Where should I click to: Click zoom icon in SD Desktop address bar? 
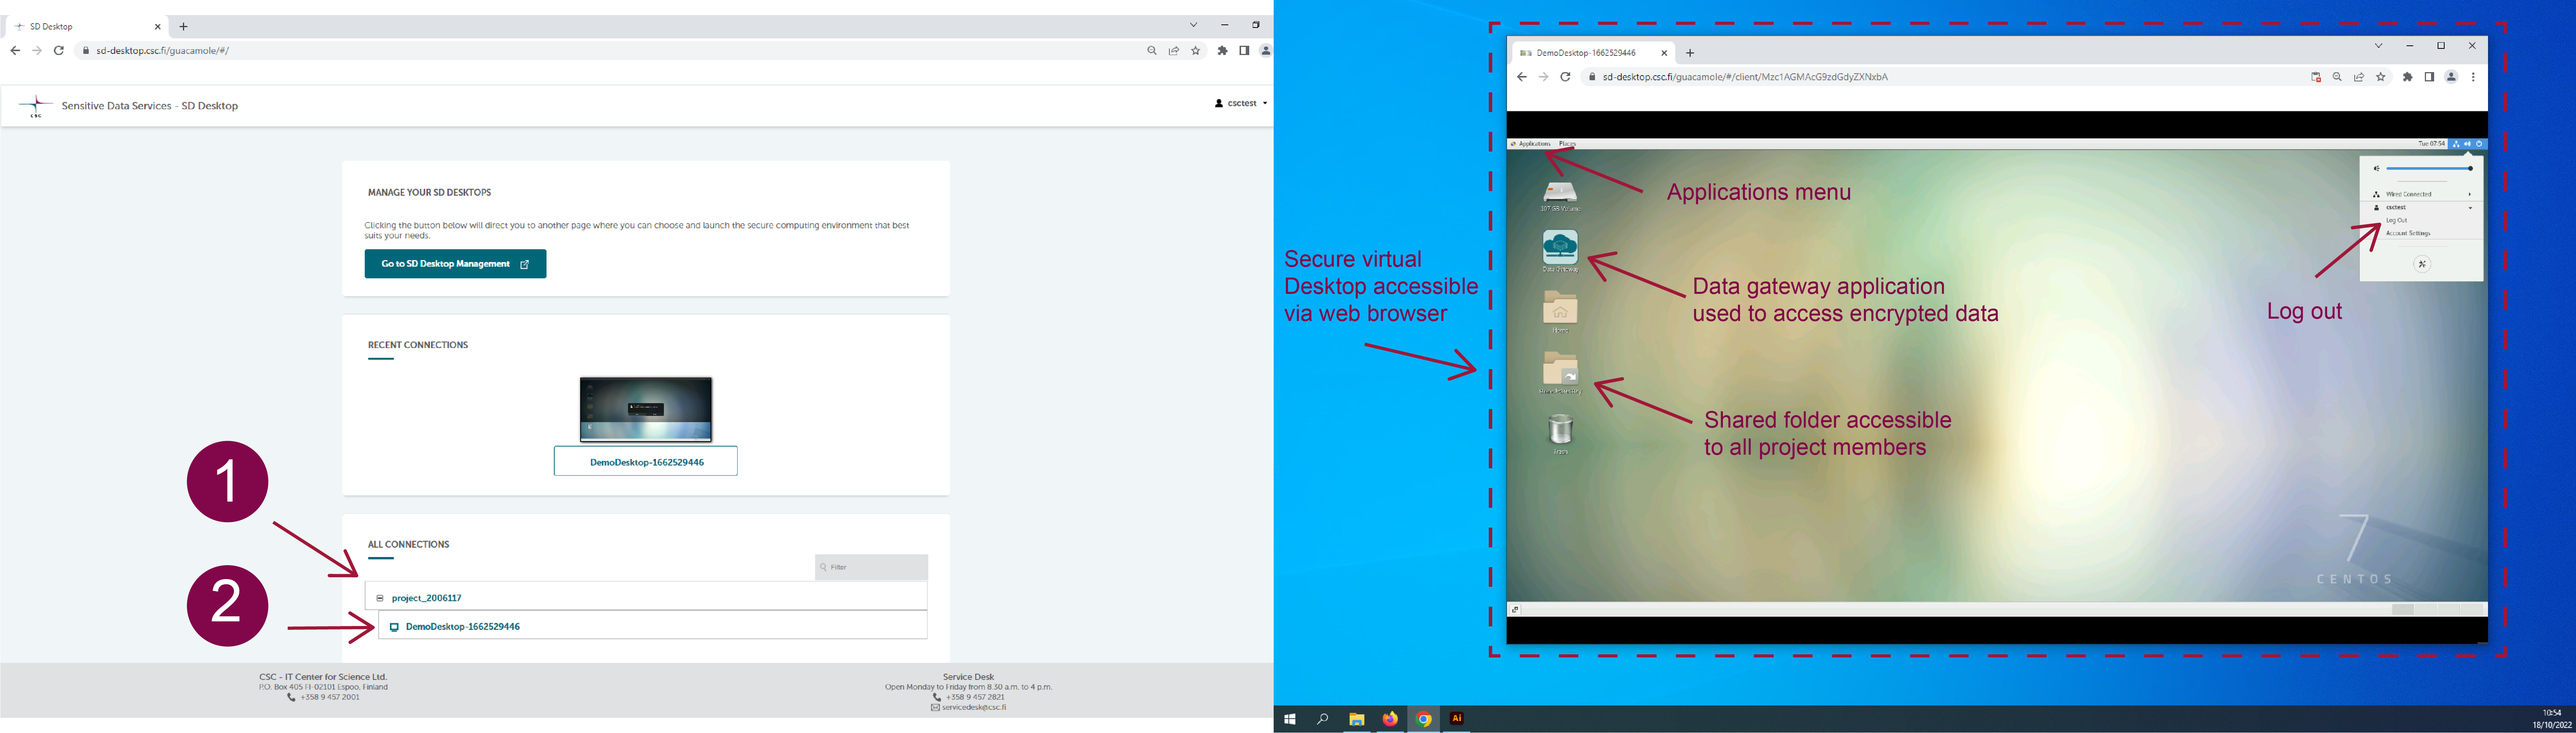click(1152, 51)
